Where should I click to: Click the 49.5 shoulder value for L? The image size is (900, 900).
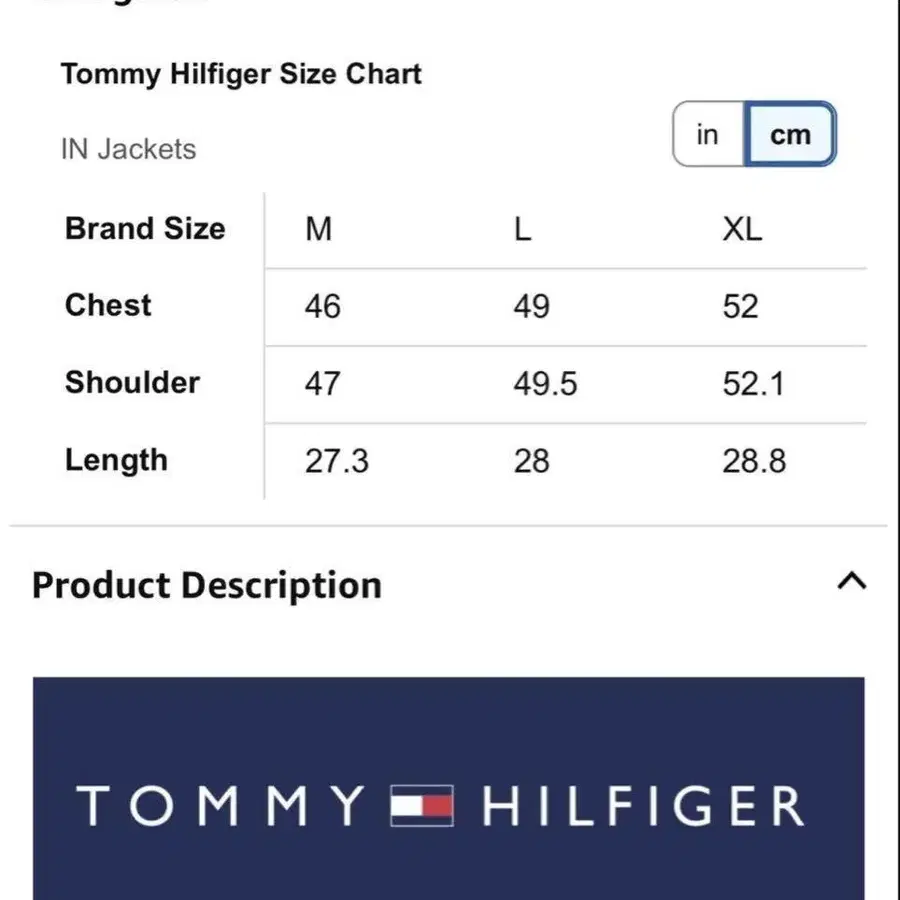[x=545, y=383]
